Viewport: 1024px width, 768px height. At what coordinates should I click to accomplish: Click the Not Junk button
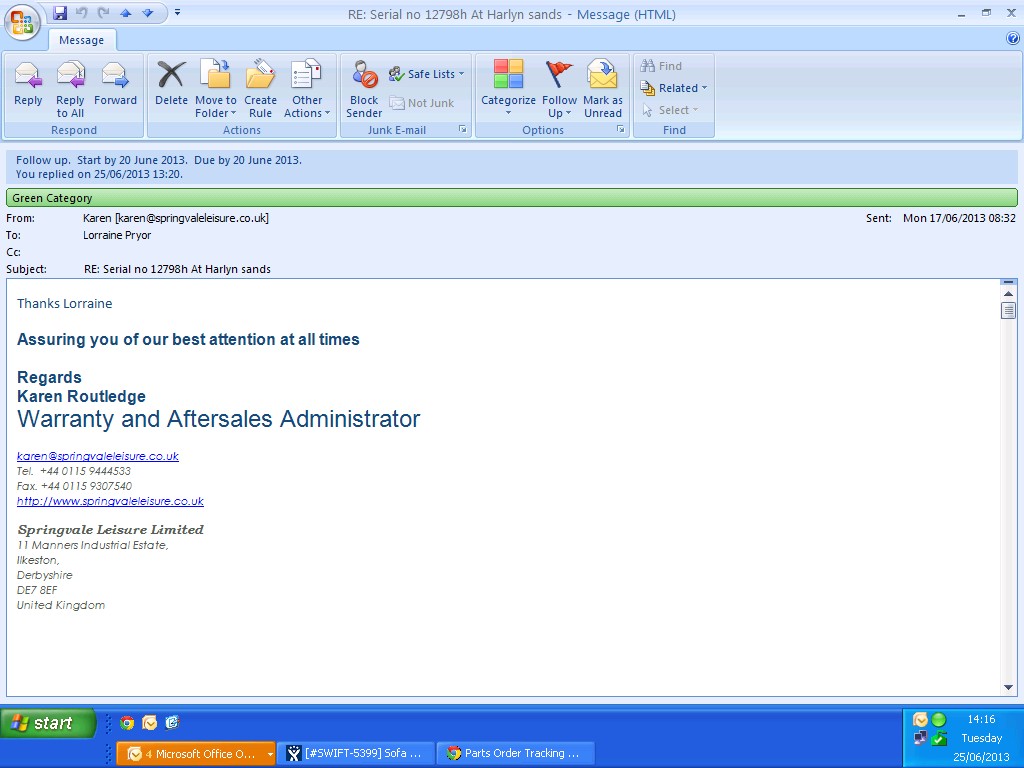point(422,103)
